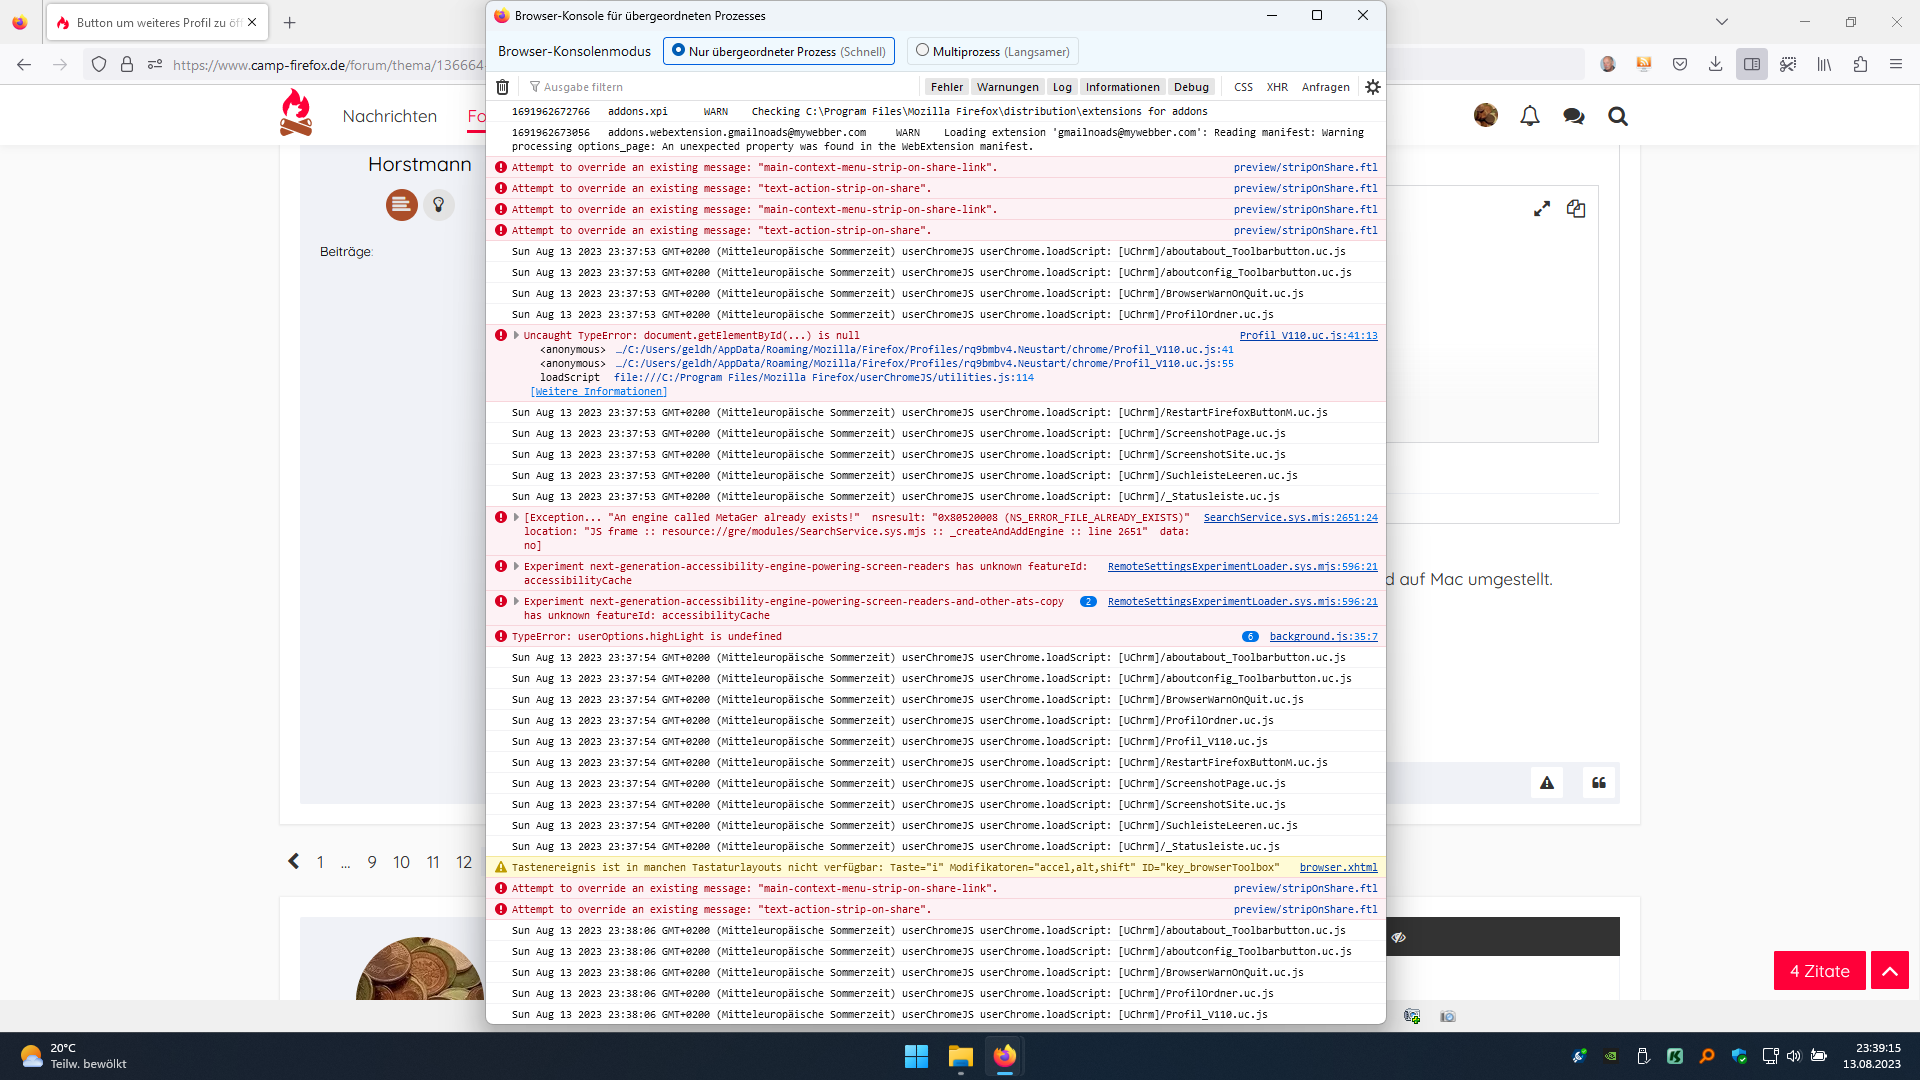The width and height of the screenshot is (1920, 1080).
Task: Open the forum search magnifier
Action: click(1617, 116)
